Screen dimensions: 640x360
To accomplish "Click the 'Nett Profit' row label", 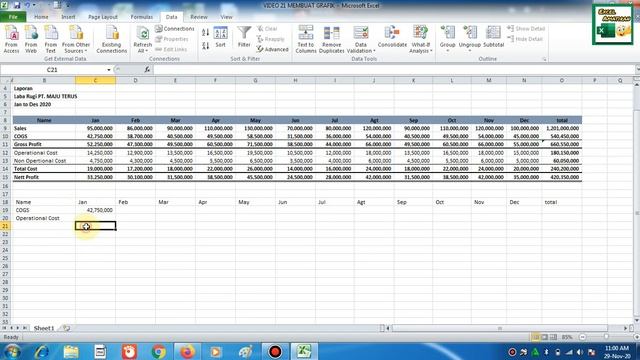I will pos(43,177).
